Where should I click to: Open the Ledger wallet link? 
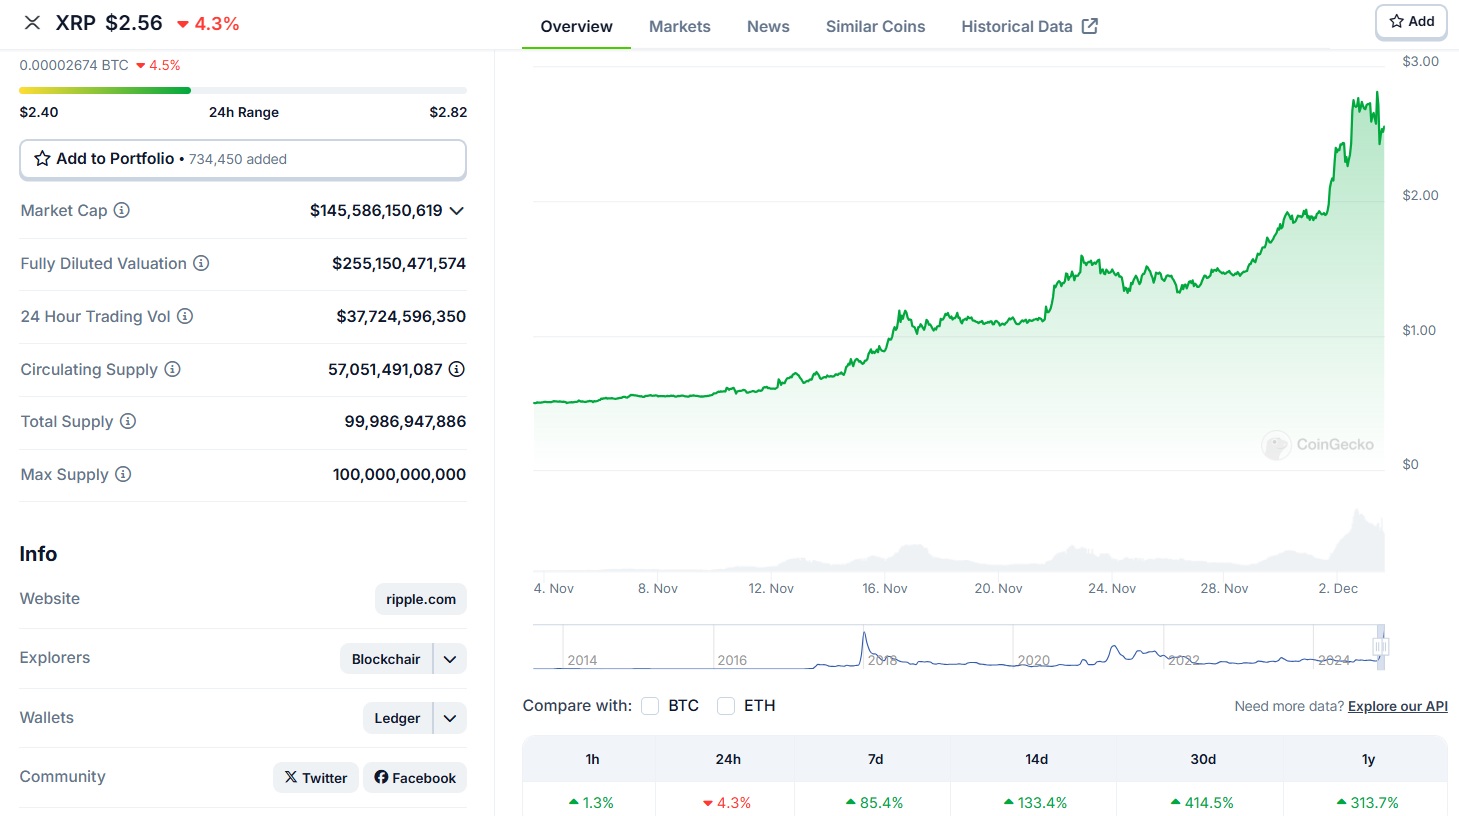pos(397,718)
